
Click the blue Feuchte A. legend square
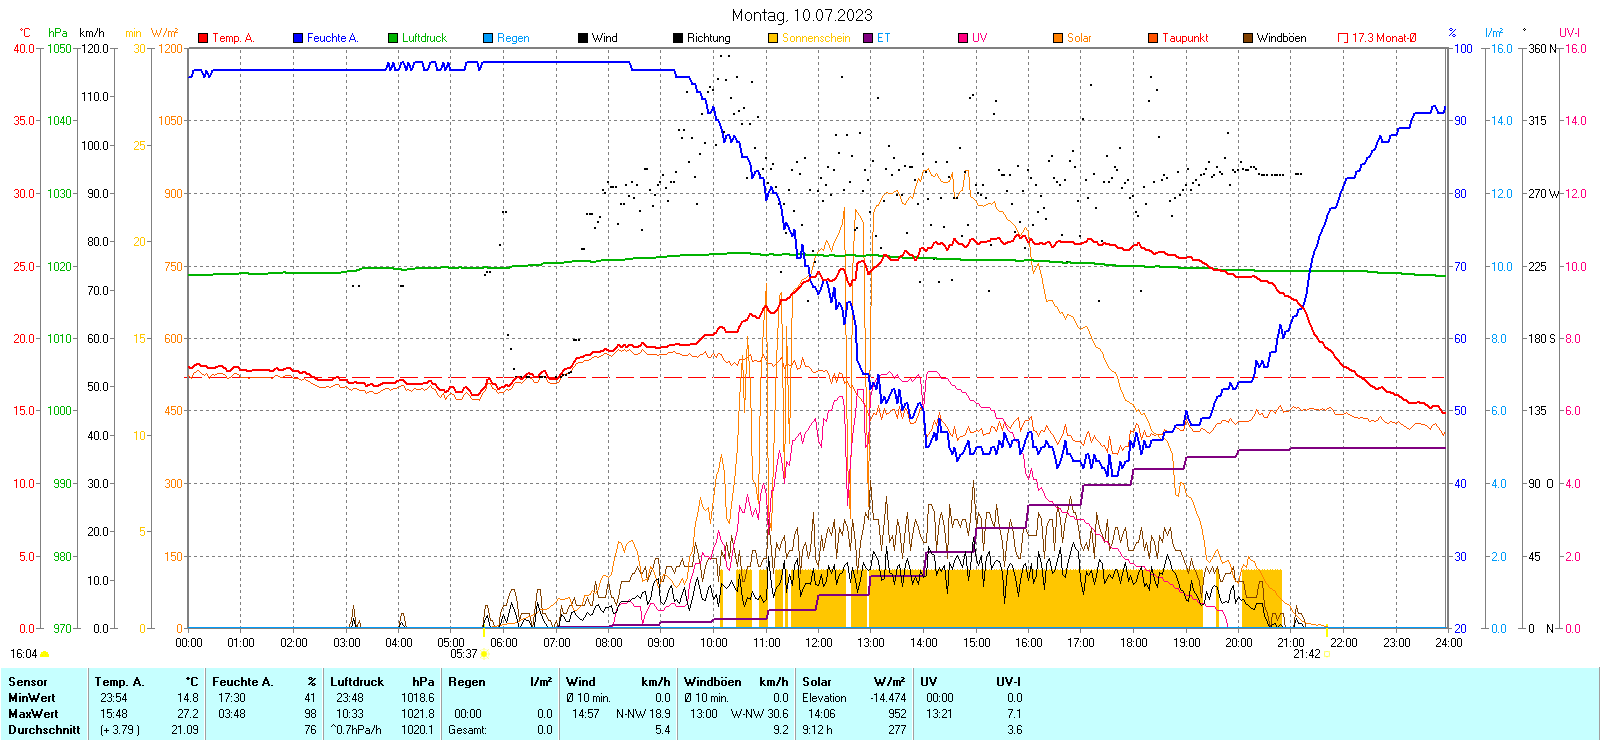[x=298, y=38]
